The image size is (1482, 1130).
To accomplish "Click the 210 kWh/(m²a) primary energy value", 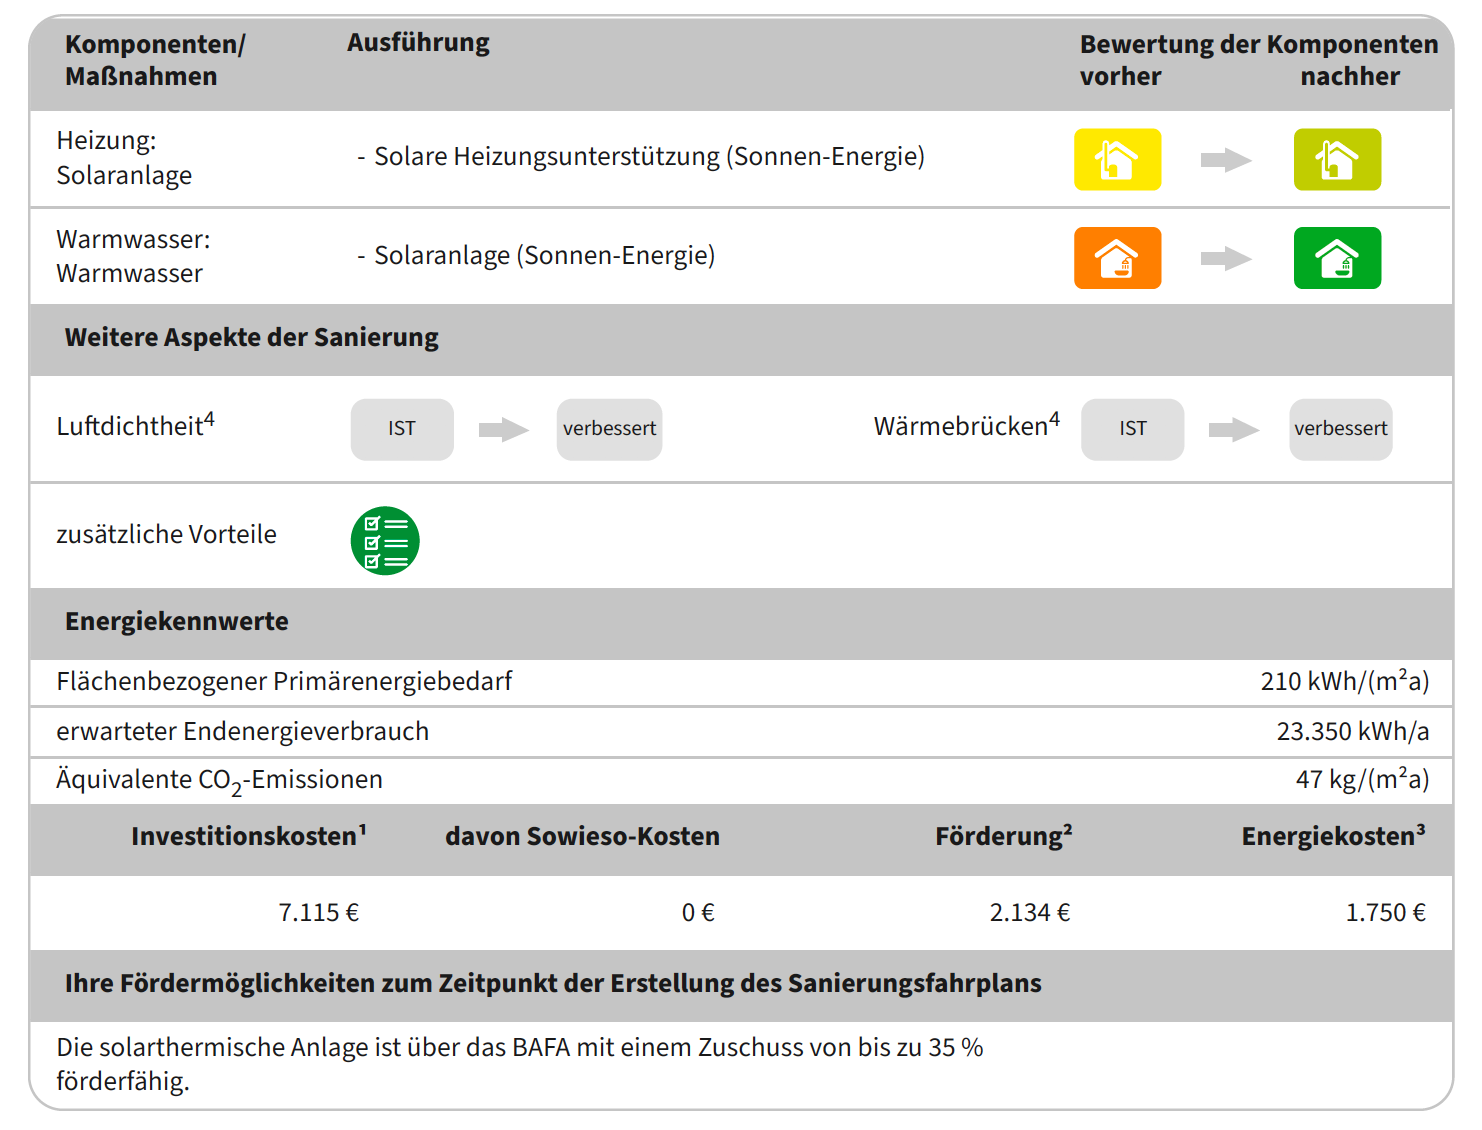I will pyautogui.click(x=1344, y=682).
